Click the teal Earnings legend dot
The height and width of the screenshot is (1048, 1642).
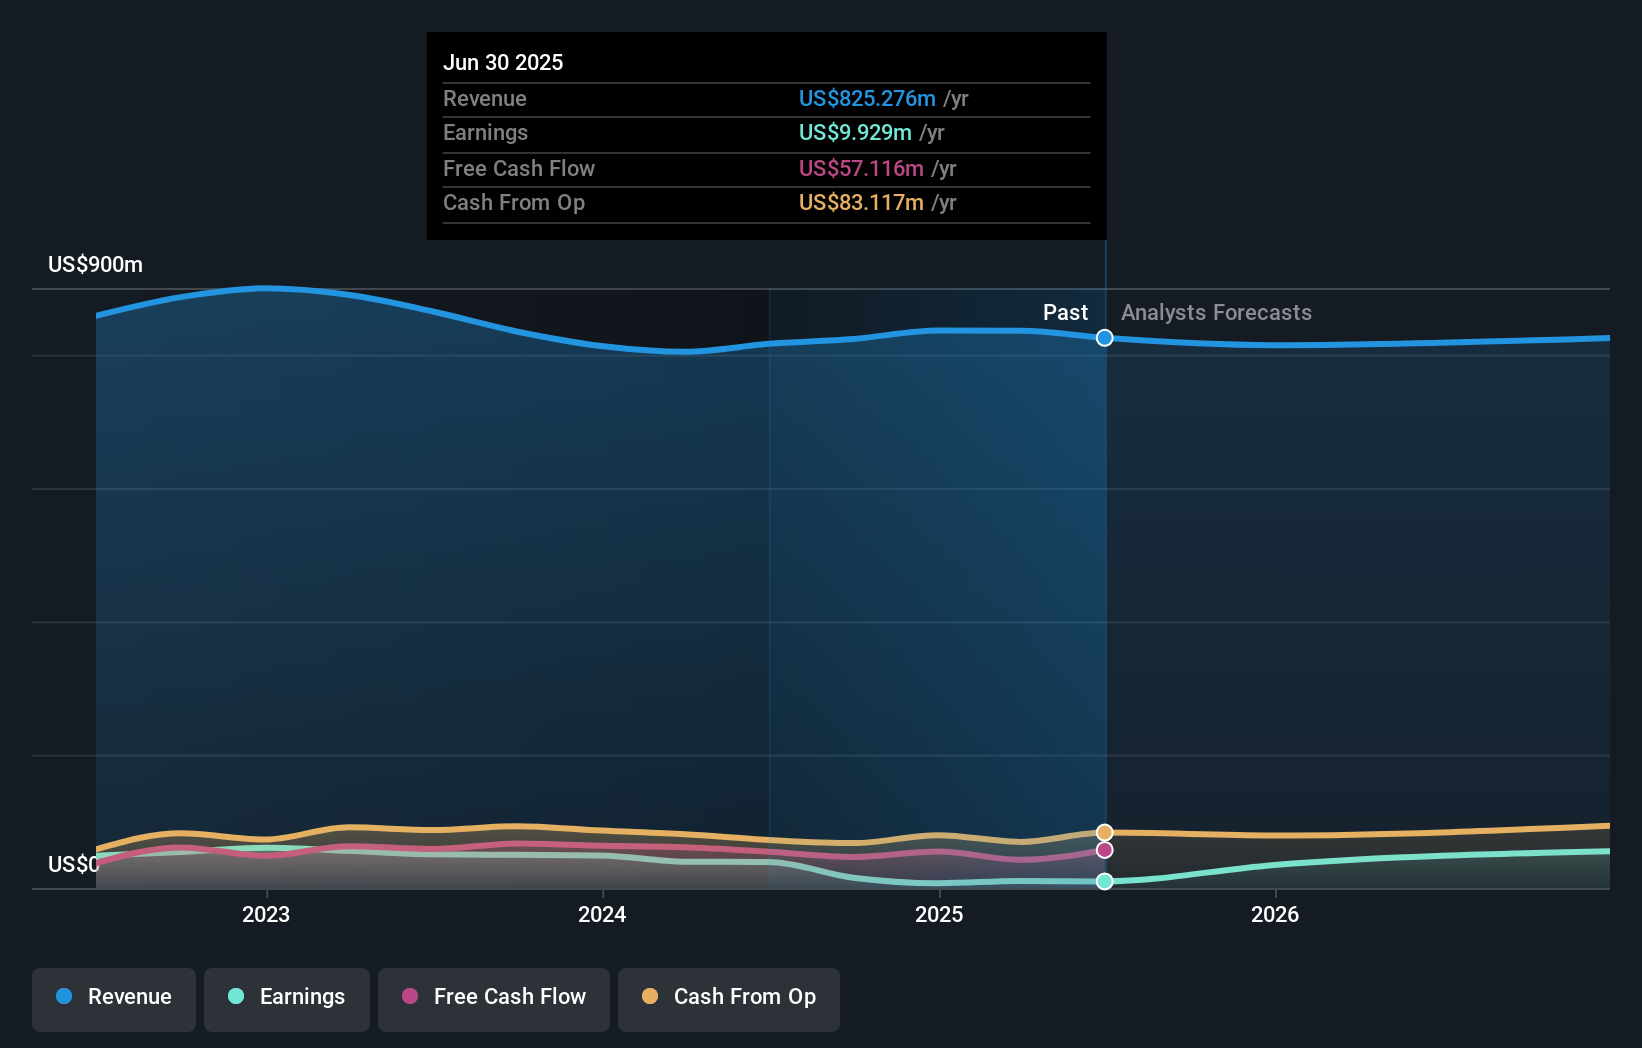click(236, 997)
